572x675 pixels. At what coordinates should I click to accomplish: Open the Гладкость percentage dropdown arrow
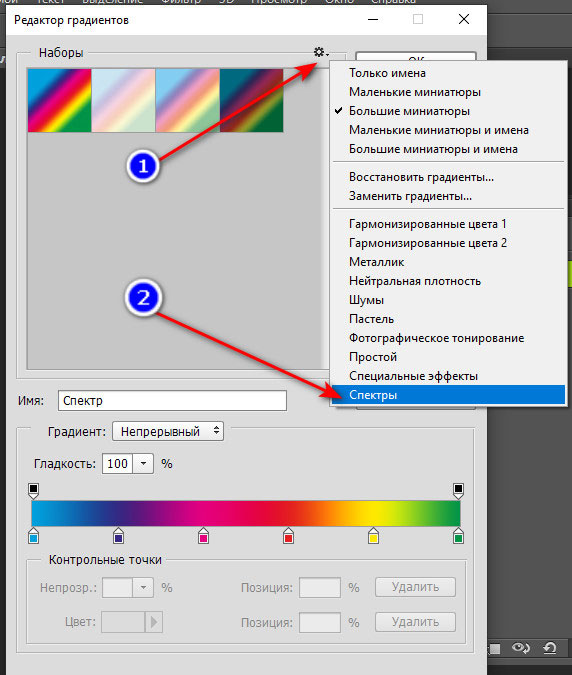[x=143, y=464]
